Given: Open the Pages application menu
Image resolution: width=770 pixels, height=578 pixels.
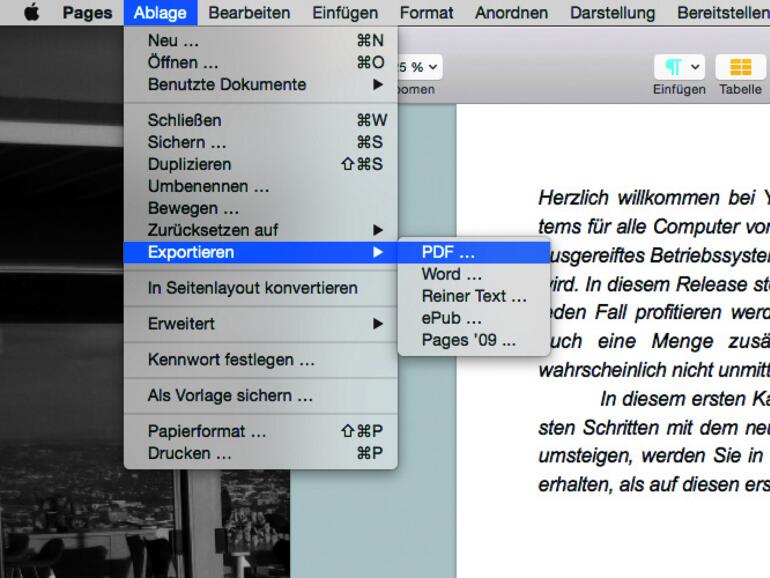Looking at the screenshot, I should click(87, 13).
